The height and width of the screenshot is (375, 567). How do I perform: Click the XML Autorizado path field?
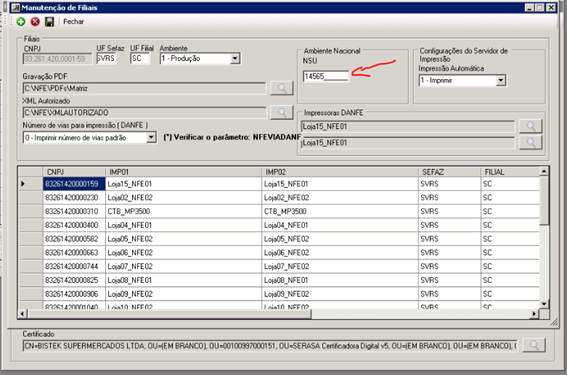(x=144, y=112)
